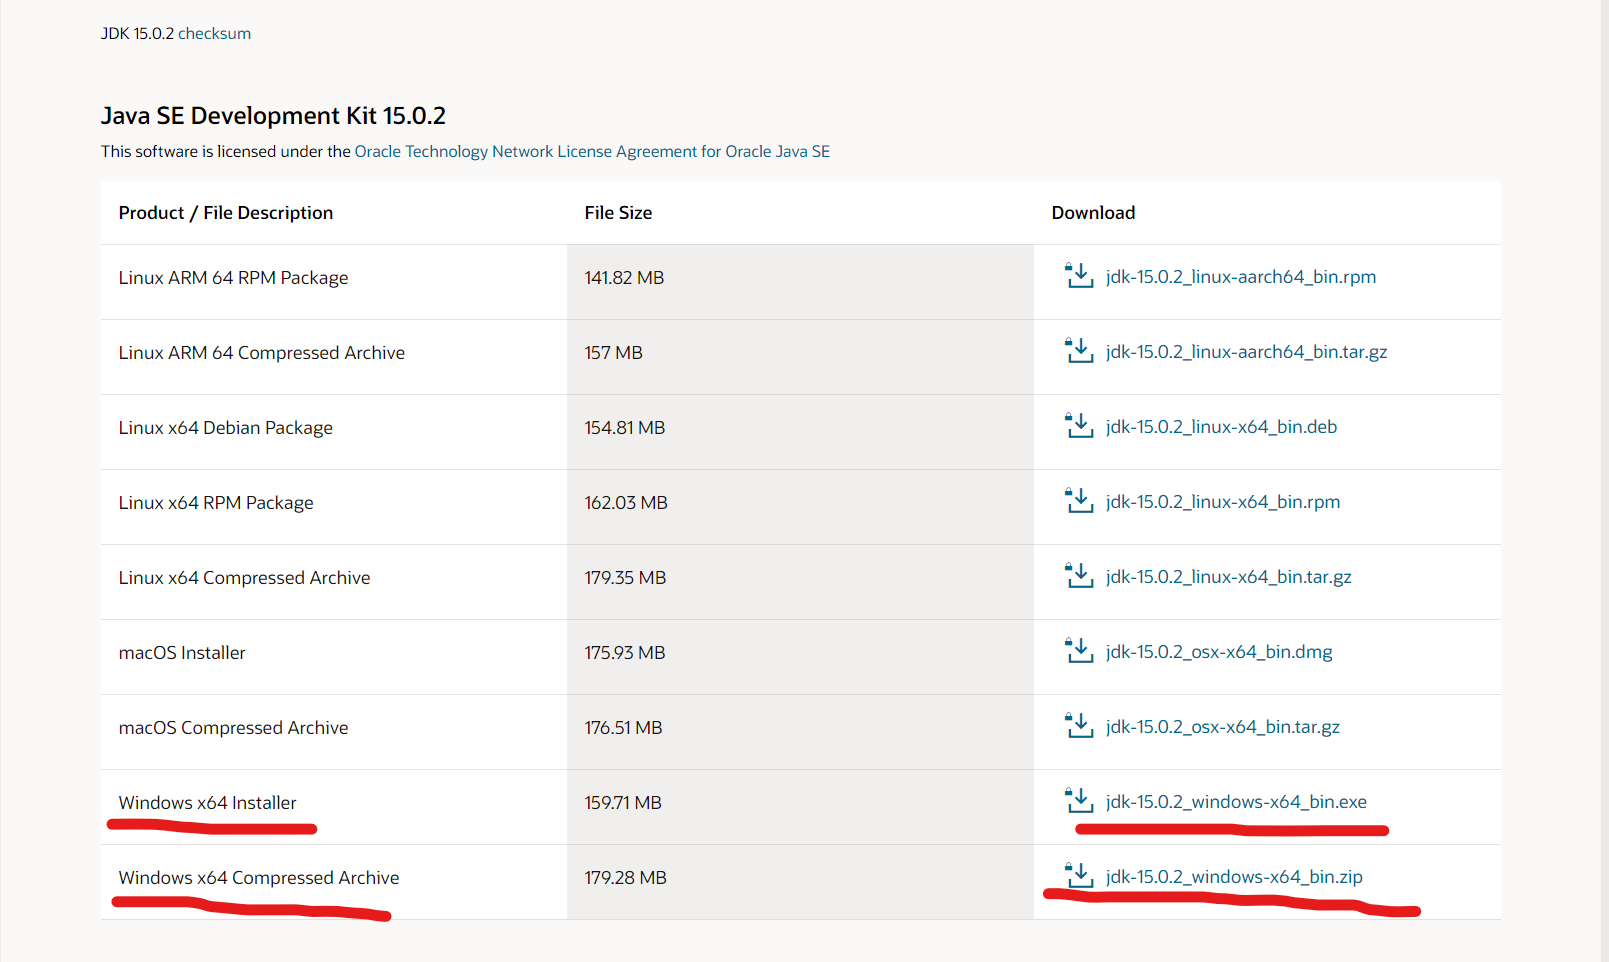
Task: Click the 157 MB file size cell
Action: 800,357
